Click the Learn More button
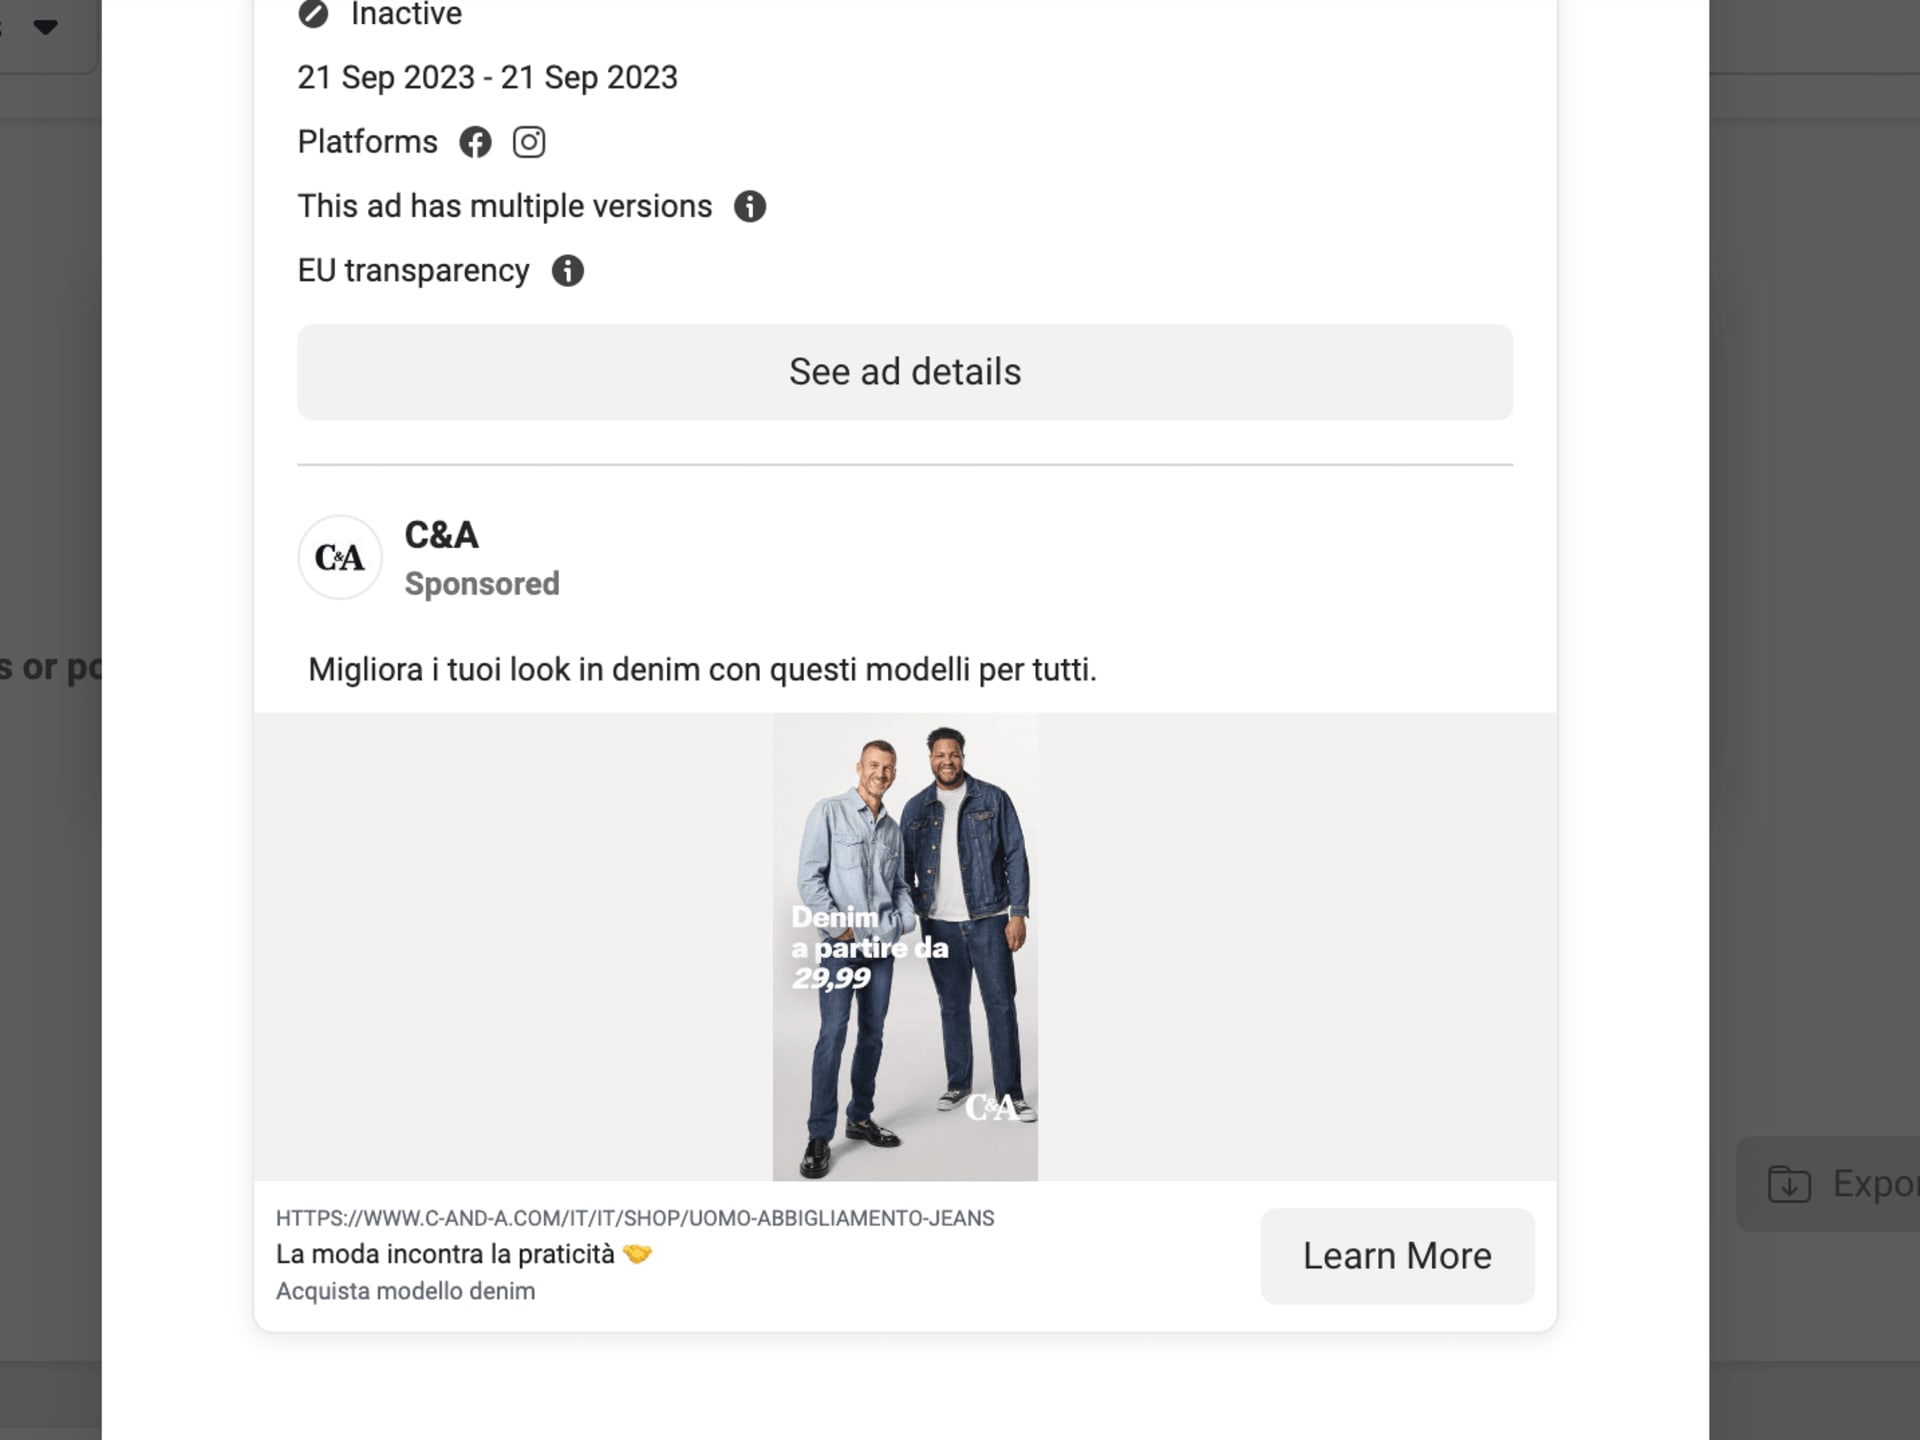 coord(1397,1256)
